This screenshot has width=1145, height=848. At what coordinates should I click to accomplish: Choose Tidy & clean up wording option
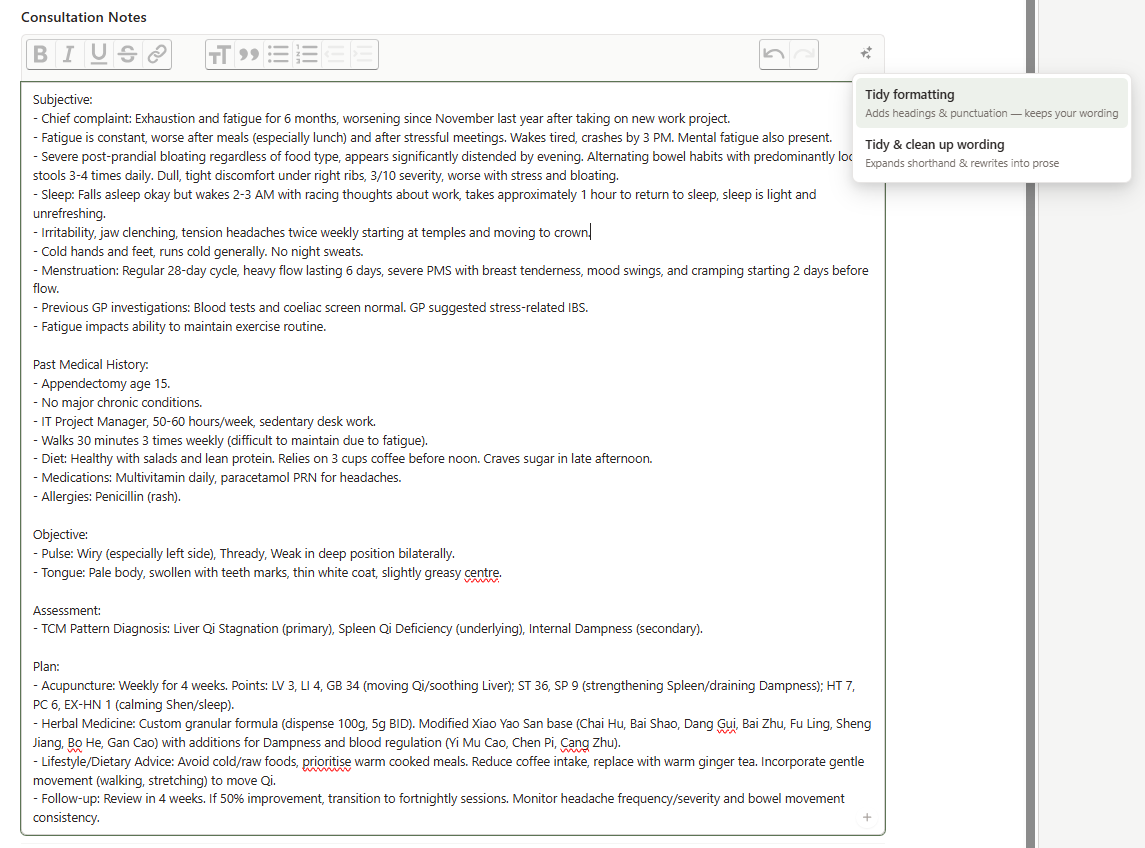991,153
